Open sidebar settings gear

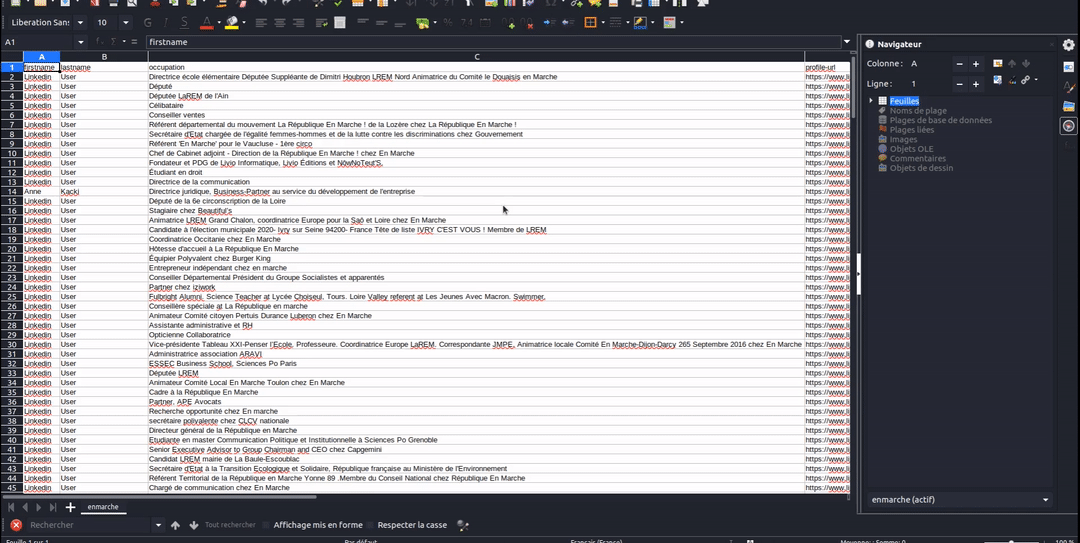click(1068, 45)
